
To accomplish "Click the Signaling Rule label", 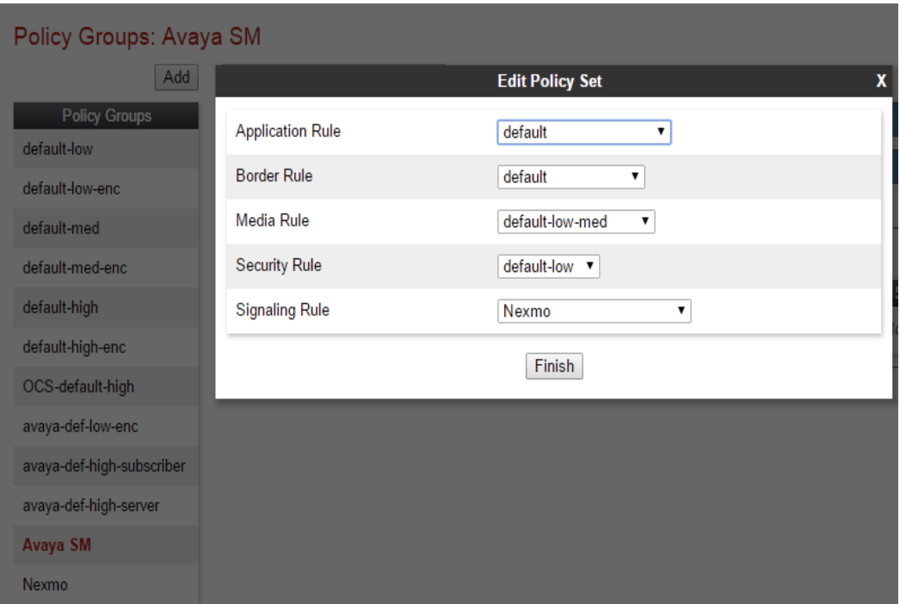I will pyautogui.click(x=282, y=310).
